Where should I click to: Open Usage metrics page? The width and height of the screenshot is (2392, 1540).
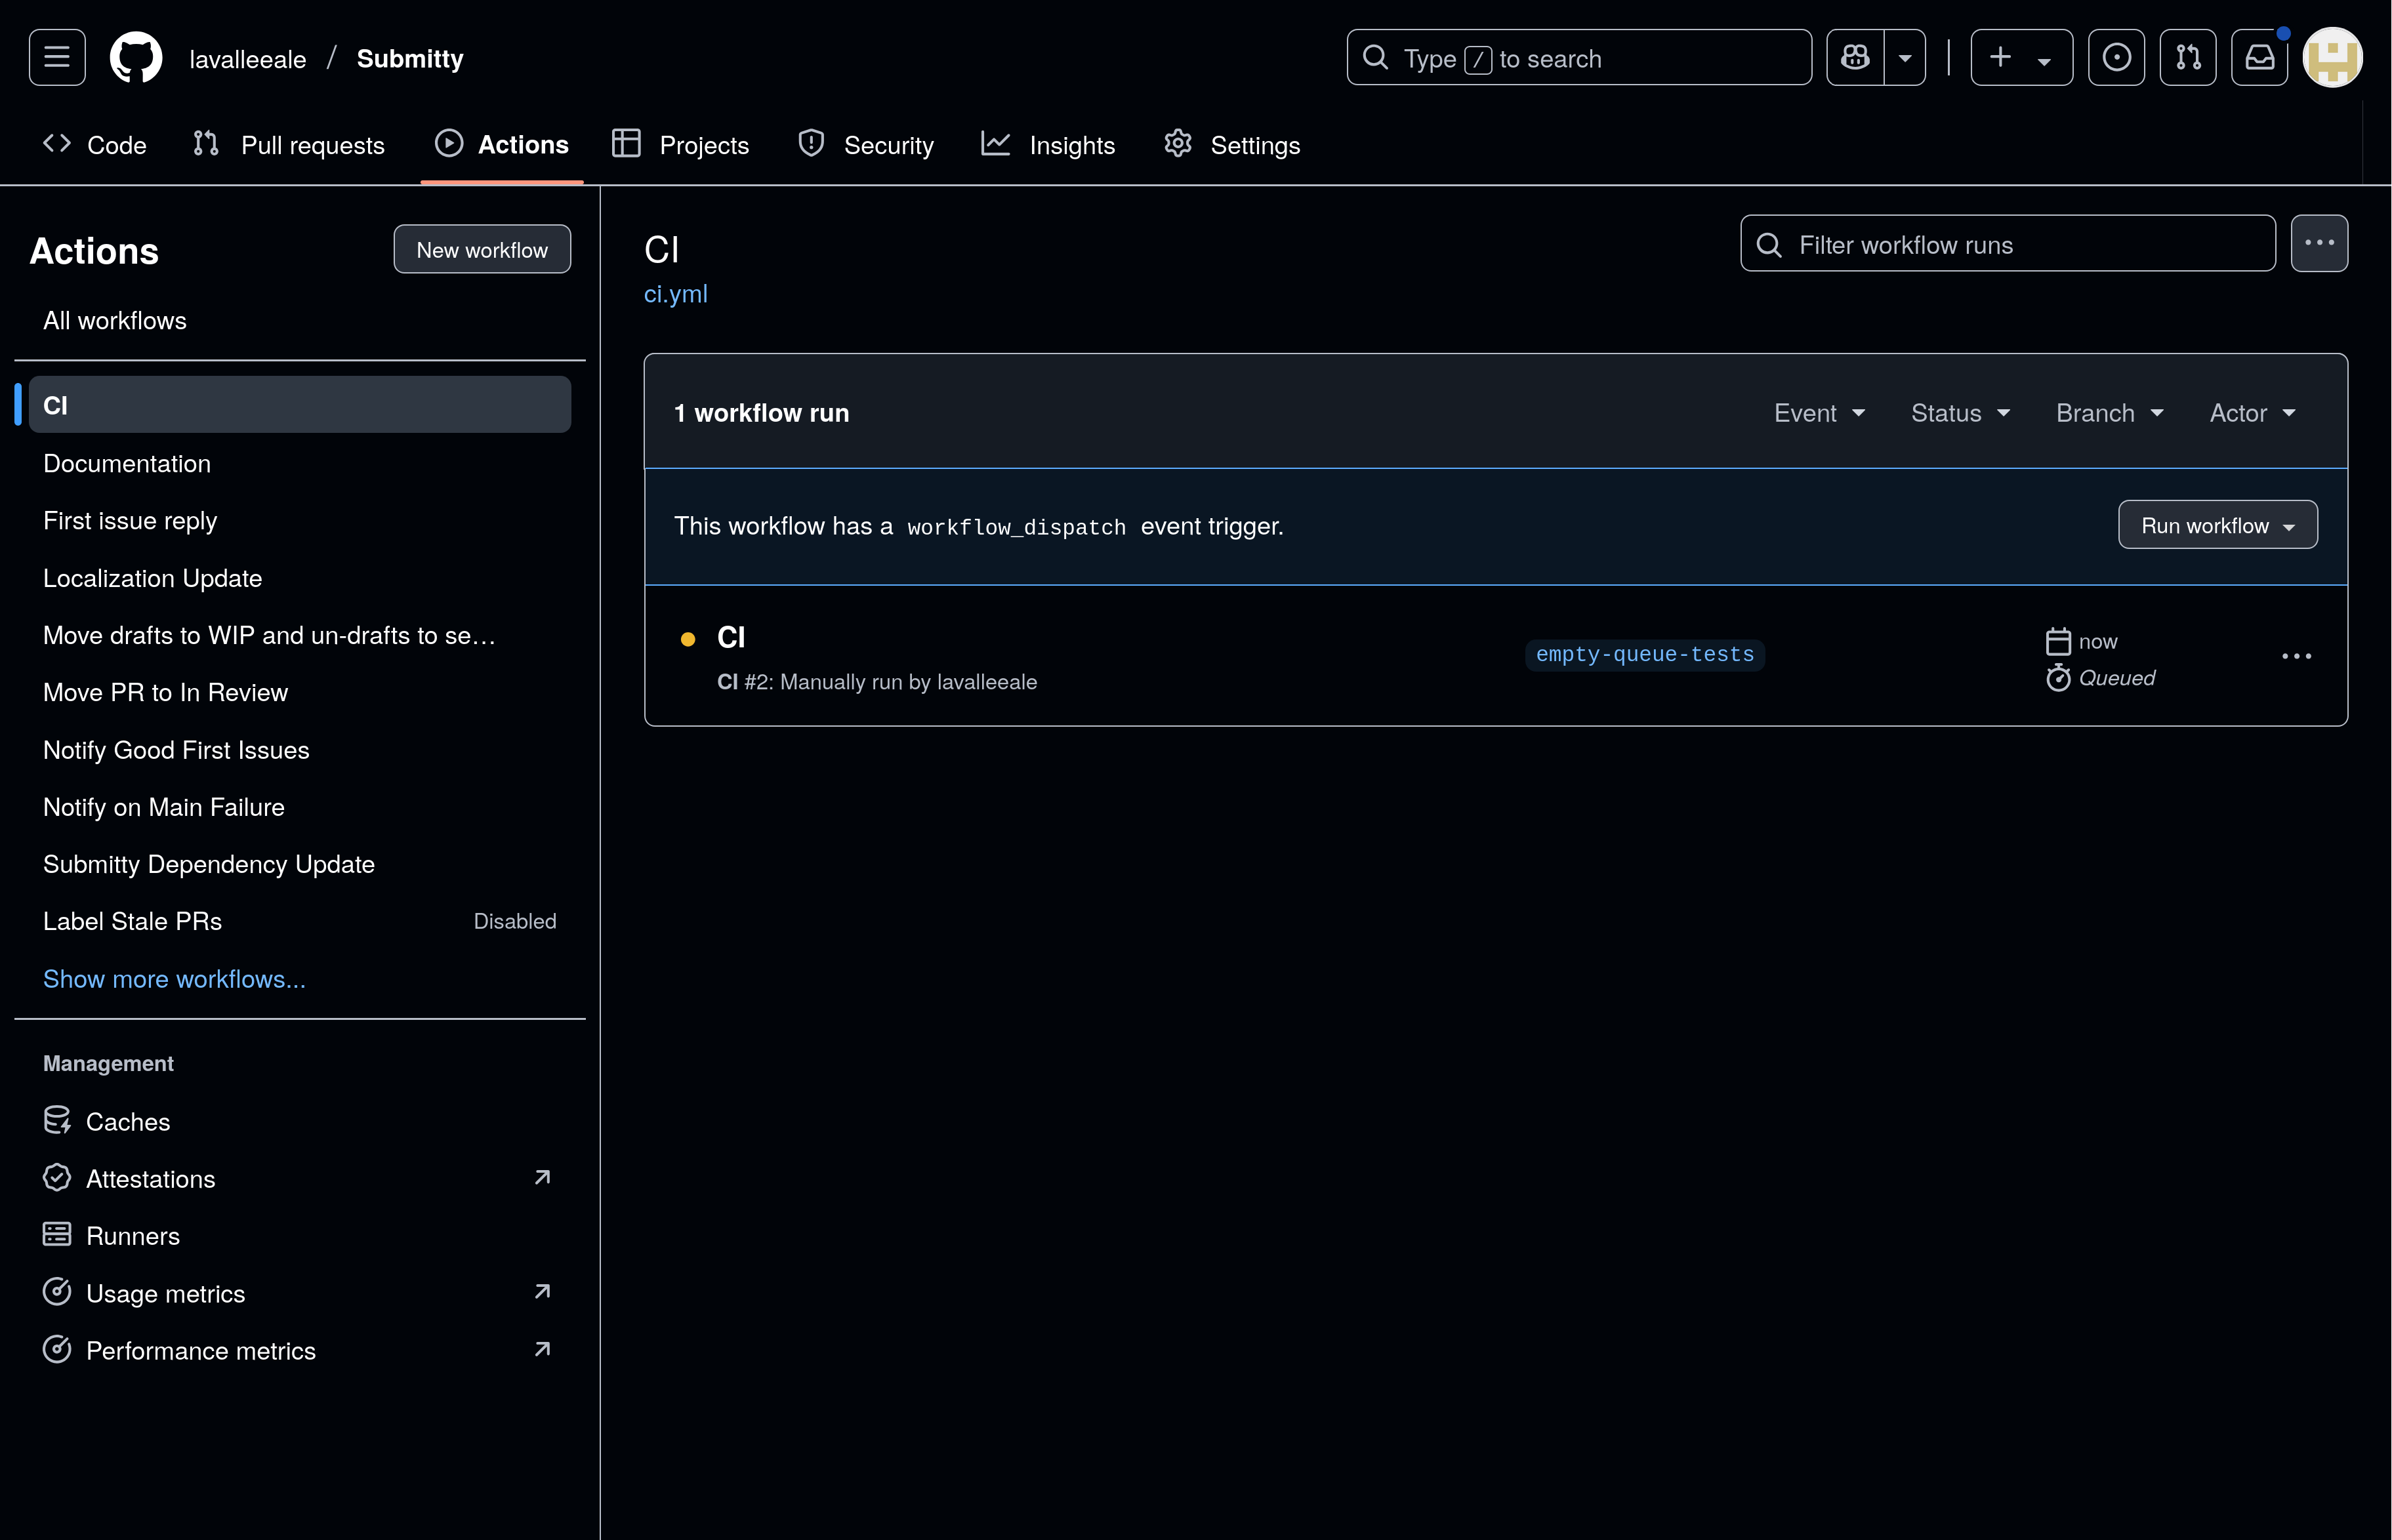click(x=300, y=1293)
